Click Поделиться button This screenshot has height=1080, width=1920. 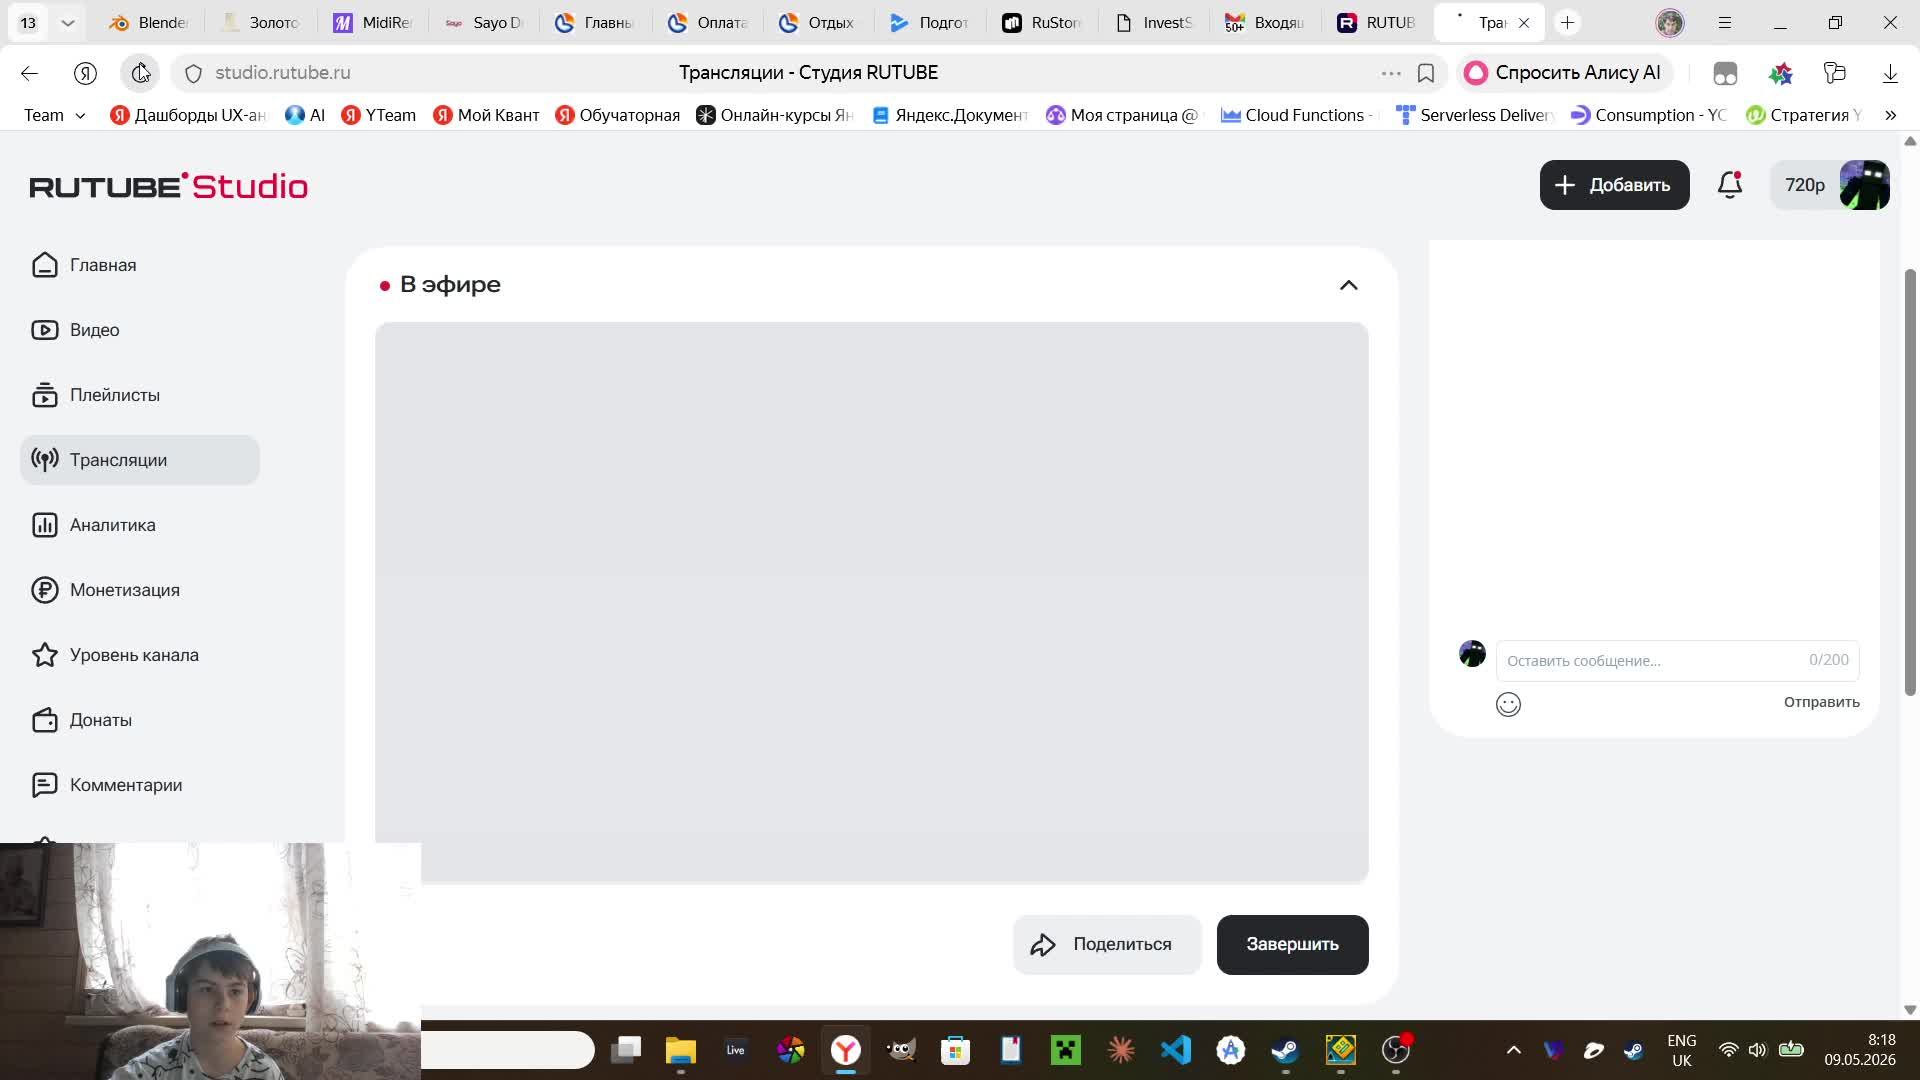1107,945
